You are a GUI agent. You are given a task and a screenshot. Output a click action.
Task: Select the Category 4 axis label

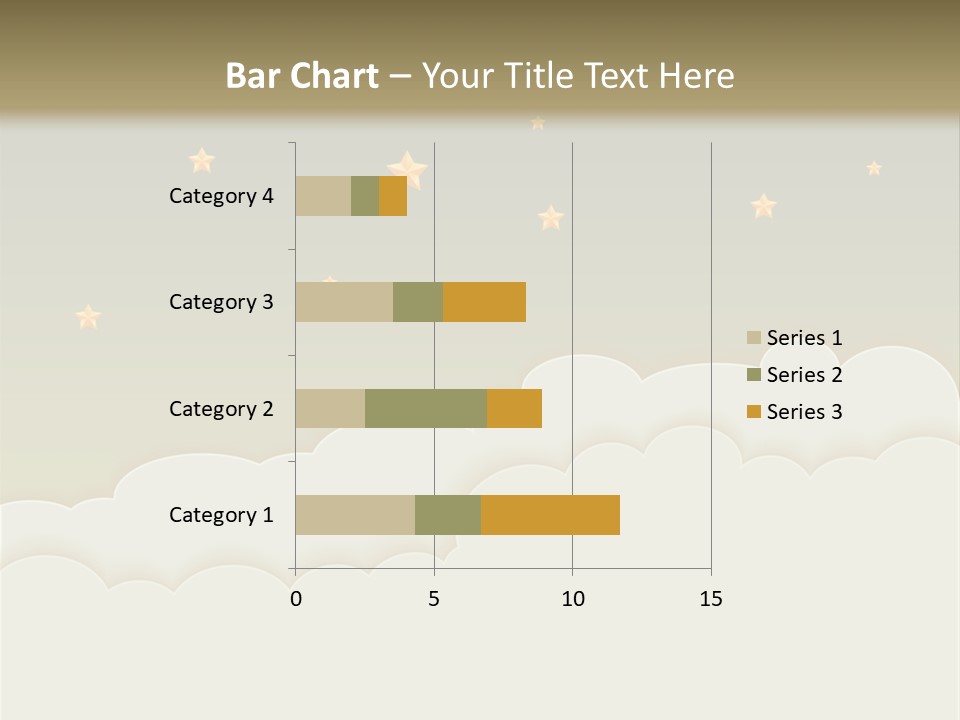(x=221, y=196)
